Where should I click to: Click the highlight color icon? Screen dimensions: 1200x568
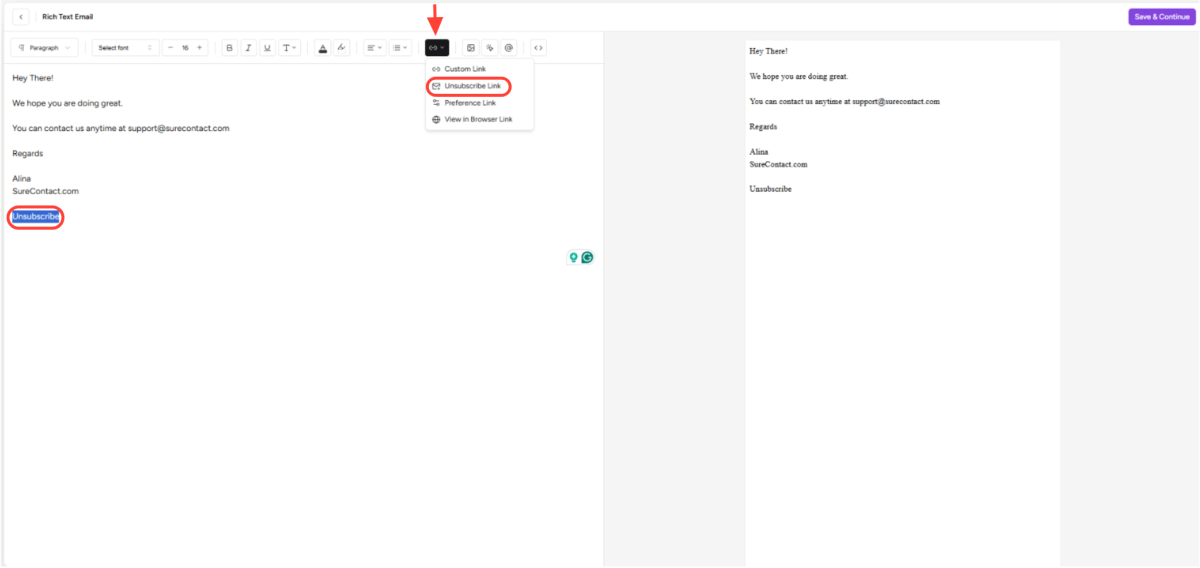click(x=341, y=48)
